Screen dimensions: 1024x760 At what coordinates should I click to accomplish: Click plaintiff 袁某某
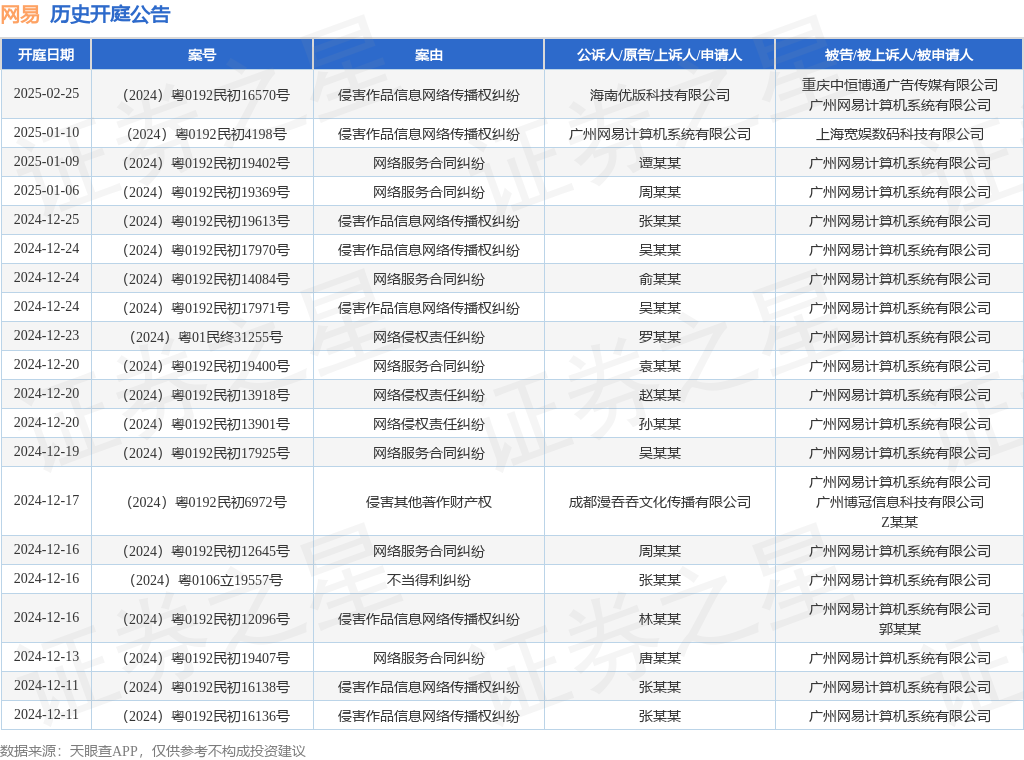[x=660, y=366]
